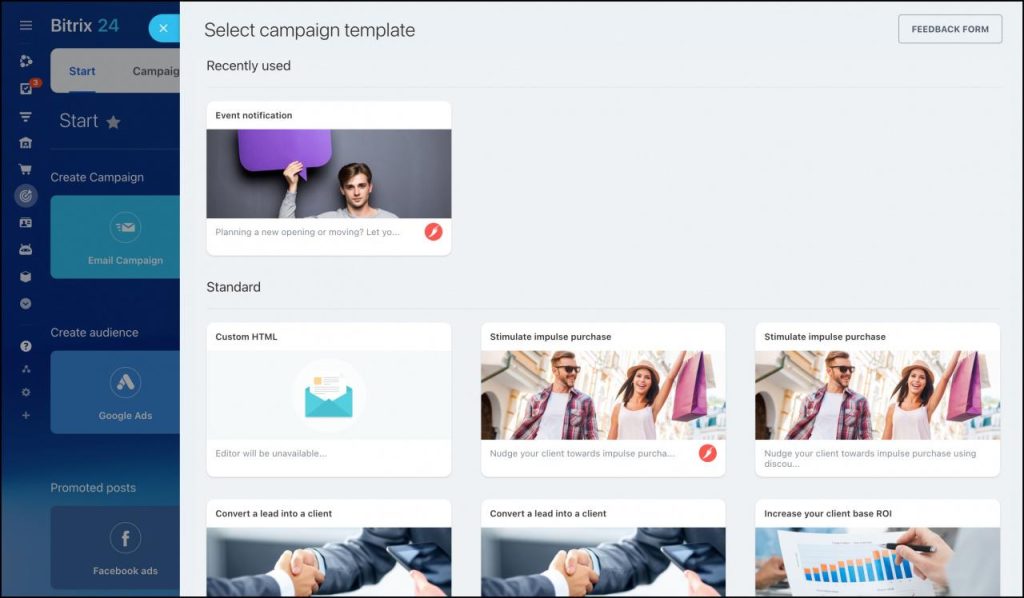This screenshot has height=598, width=1024.
Task: Select the Google Ads audience tile
Action: coord(115,392)
